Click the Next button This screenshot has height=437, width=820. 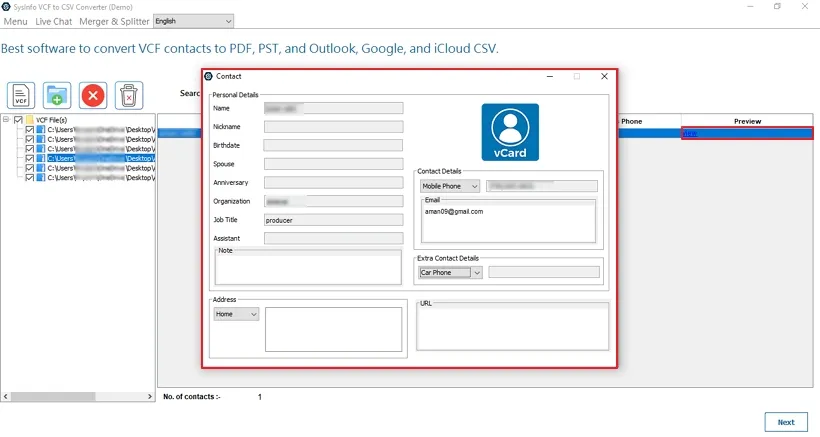(x=786, y=422)
